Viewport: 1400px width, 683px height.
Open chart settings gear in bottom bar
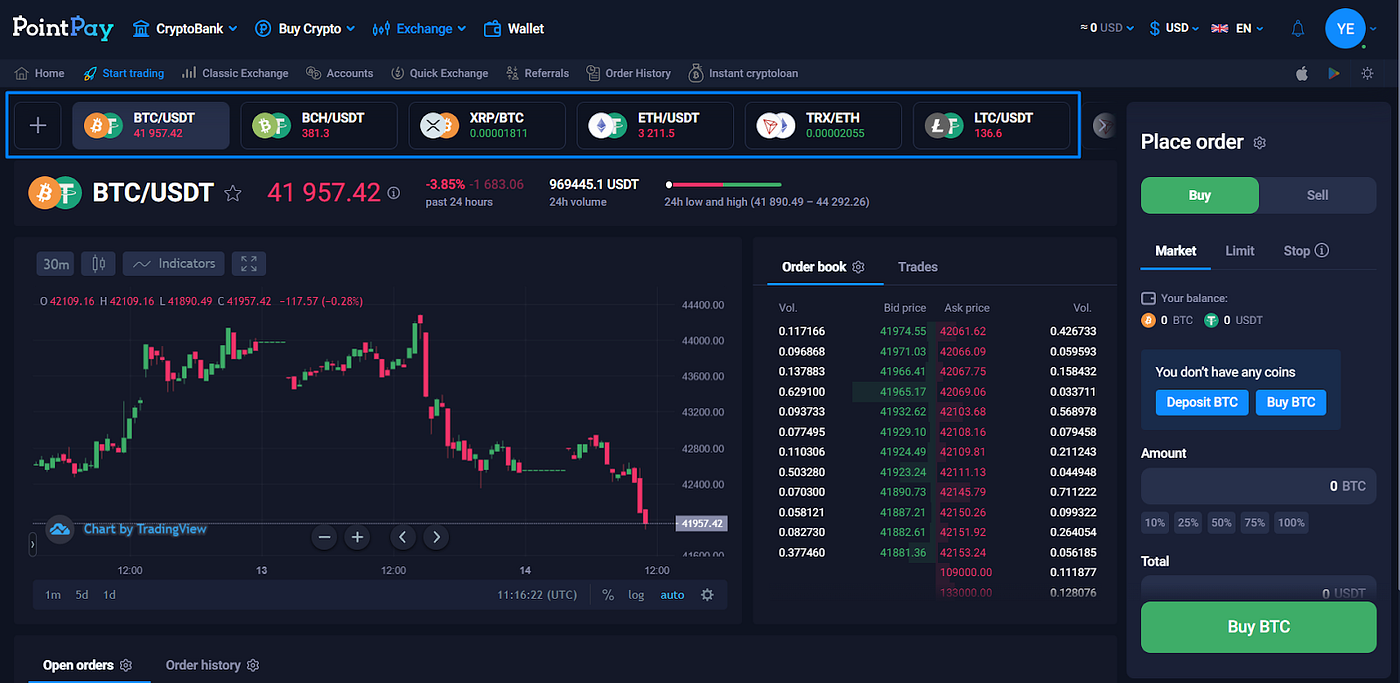[x=707, y=594]
